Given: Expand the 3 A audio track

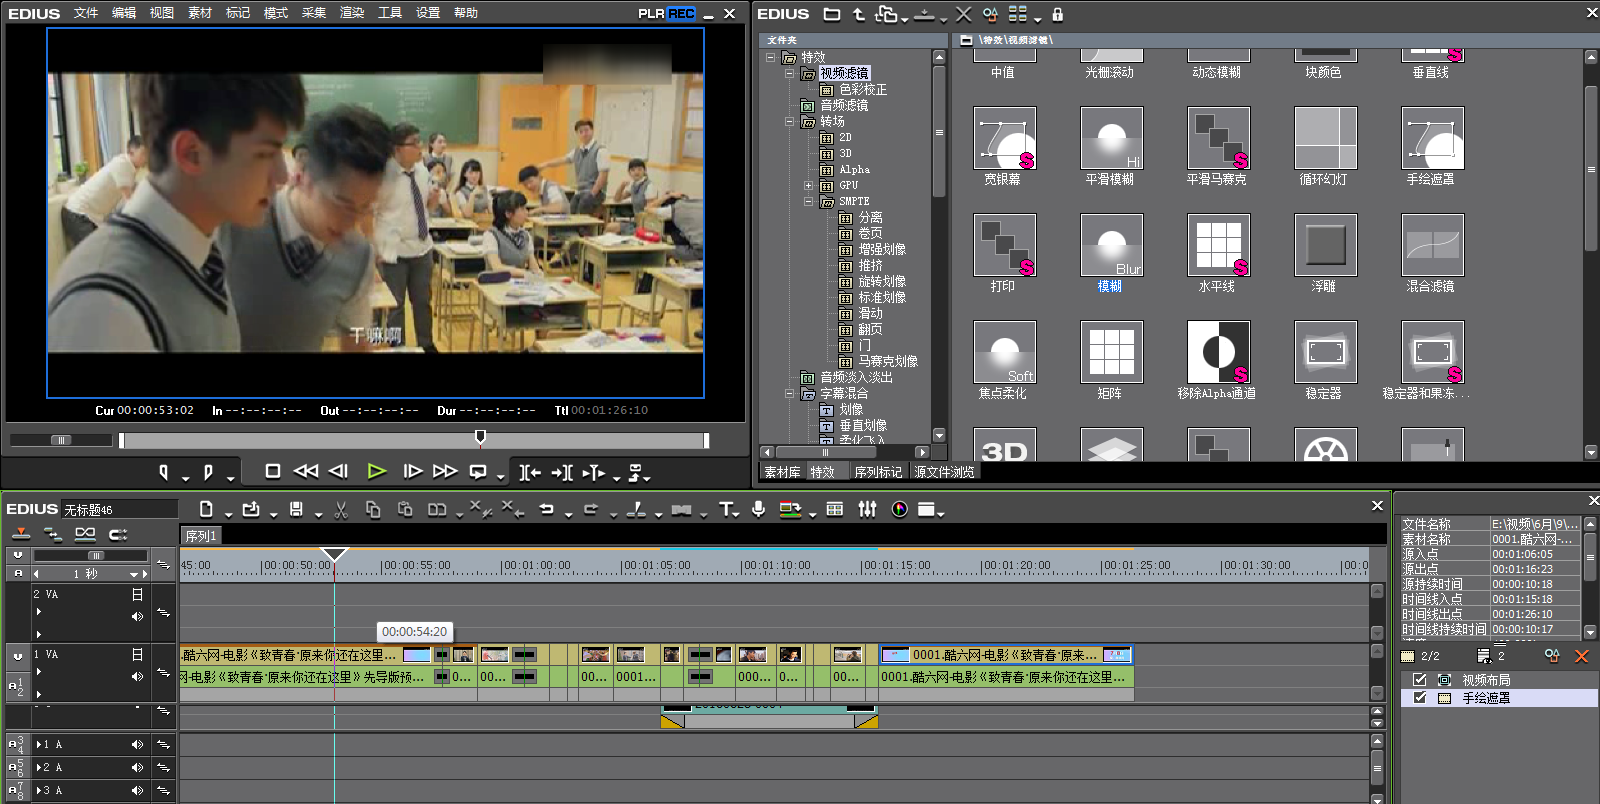Looking at the screenshot, I should click(x=38, y=791).
